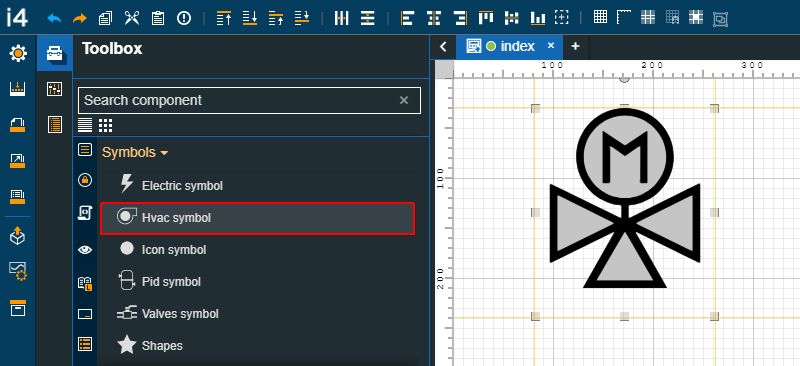The height and width of the screenshot is (366, 800).
Task: Click the settings gear in left sidebar
Action: coord(18,53)
